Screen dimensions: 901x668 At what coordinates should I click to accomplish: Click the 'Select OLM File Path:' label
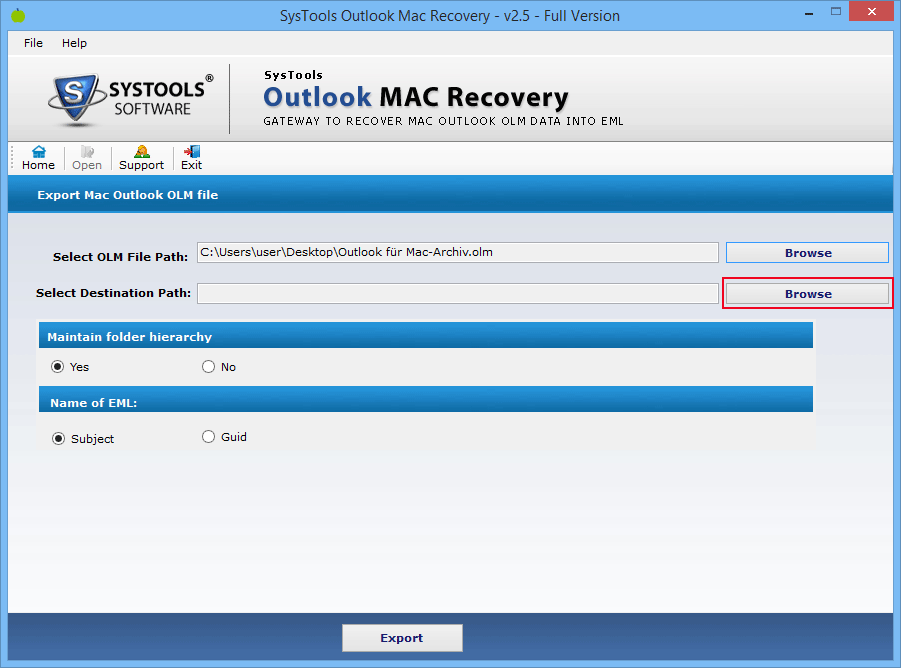click(x=120, y=257)
